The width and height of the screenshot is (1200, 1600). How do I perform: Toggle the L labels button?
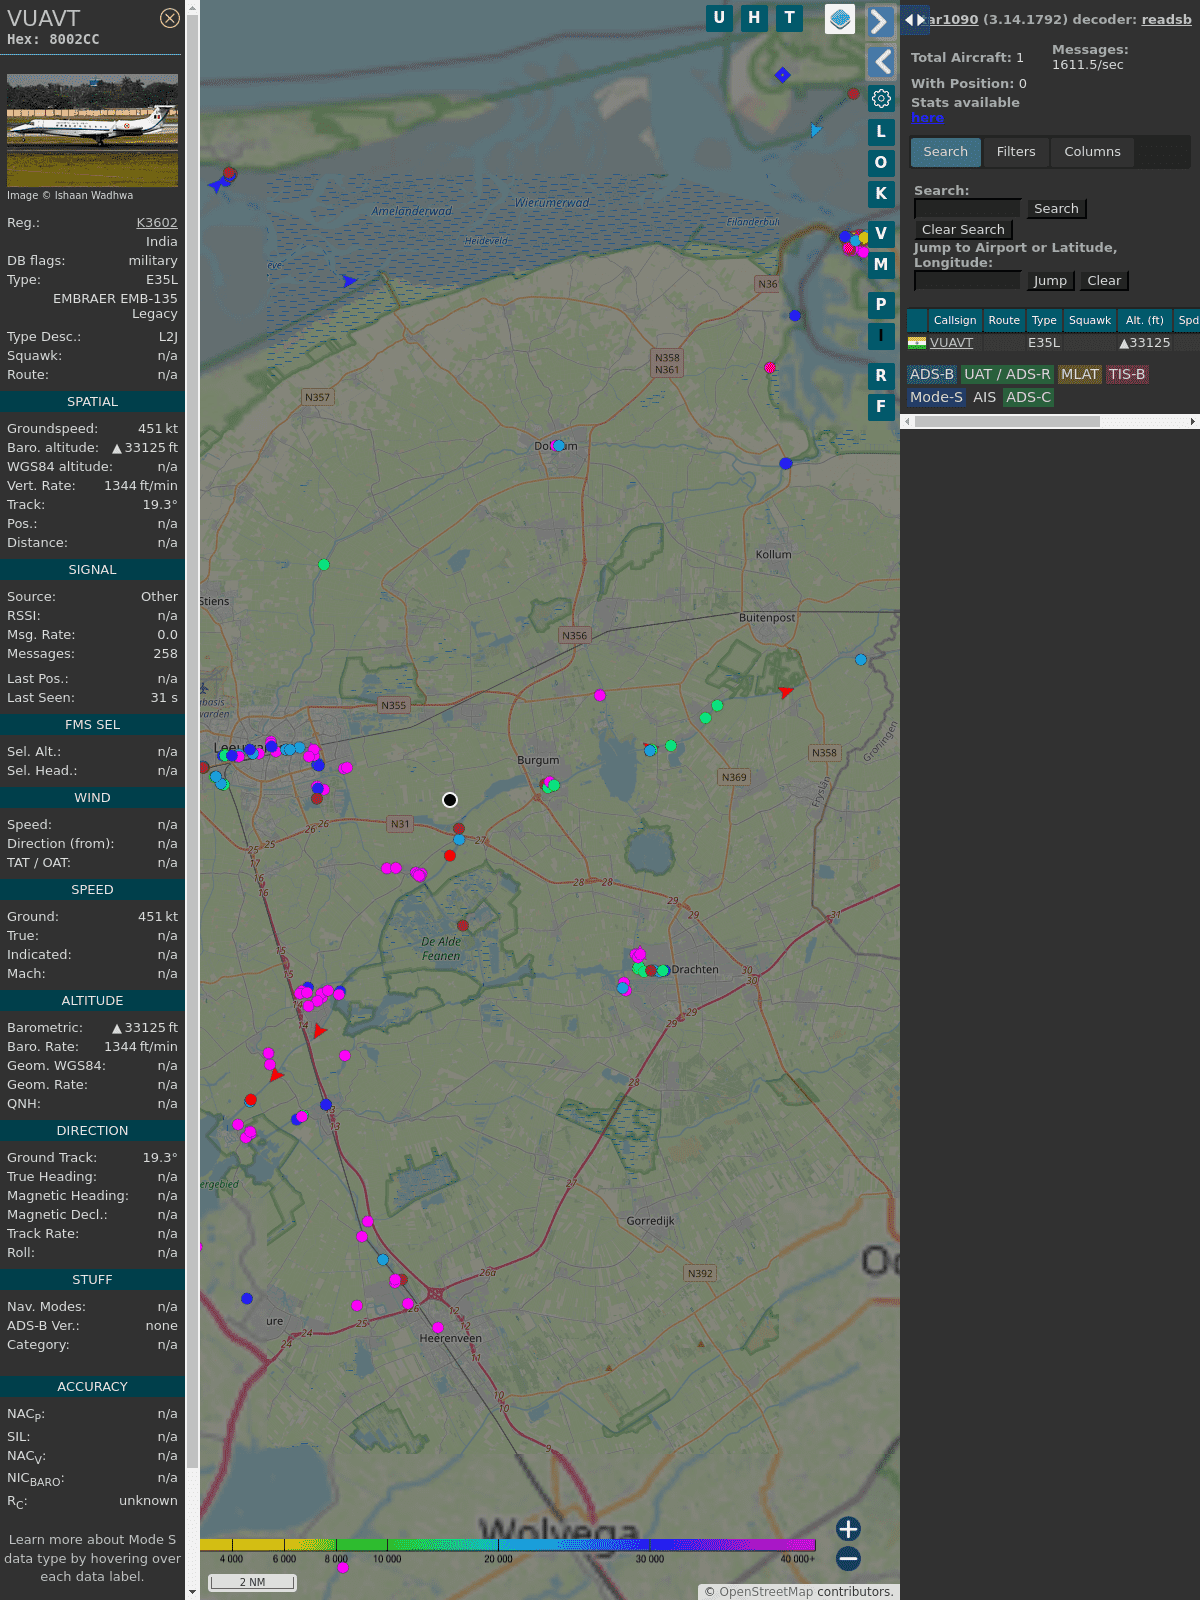click(881, 132)
